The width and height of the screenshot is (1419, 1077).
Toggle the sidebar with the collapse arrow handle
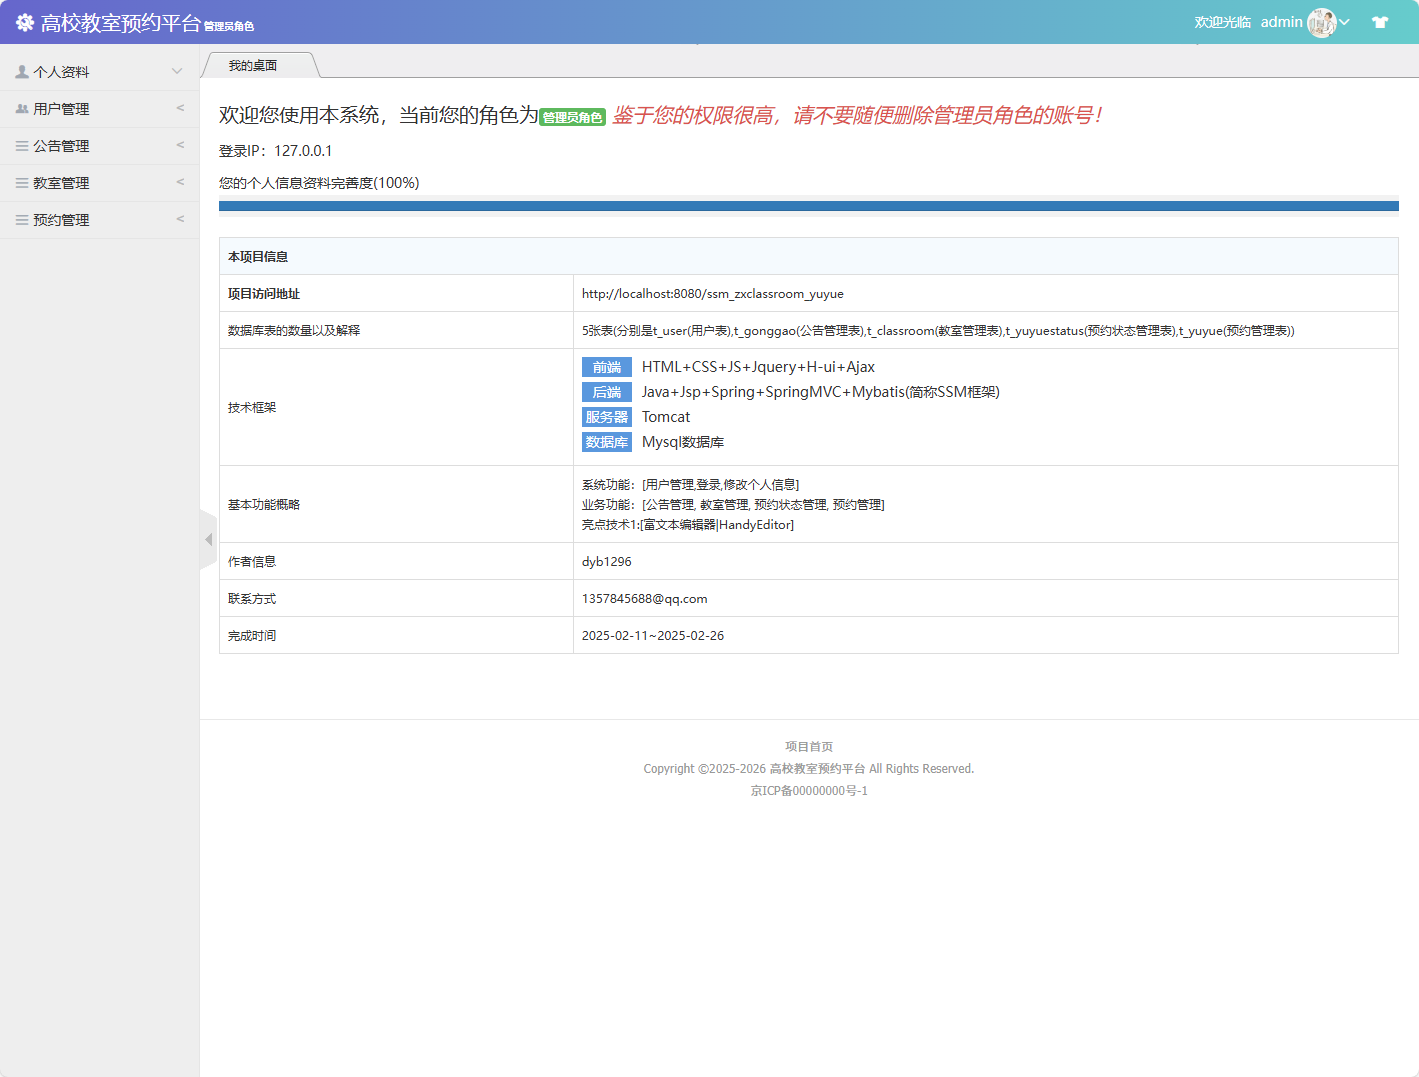pos(207,539)
